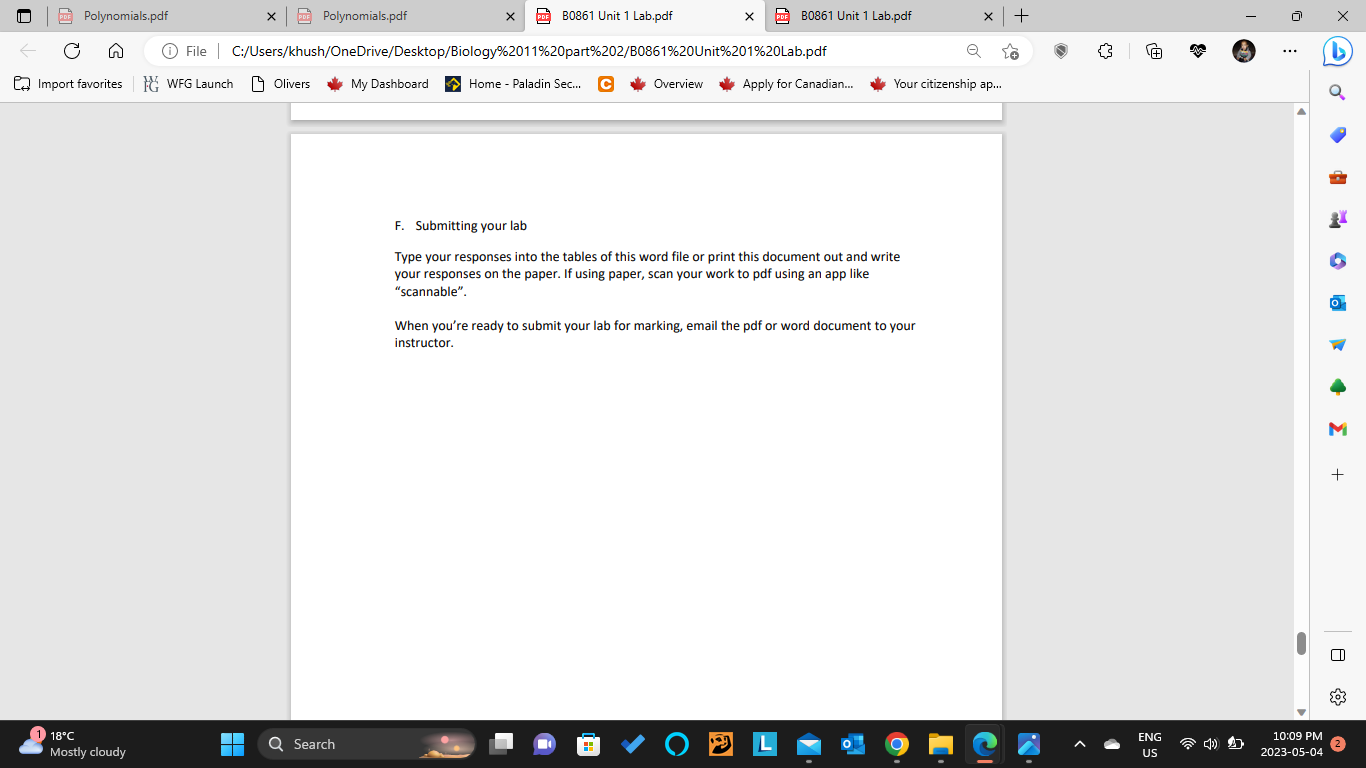Click the zoom out magnifier in address bar
1366x768 pixels.
(974, 51)
